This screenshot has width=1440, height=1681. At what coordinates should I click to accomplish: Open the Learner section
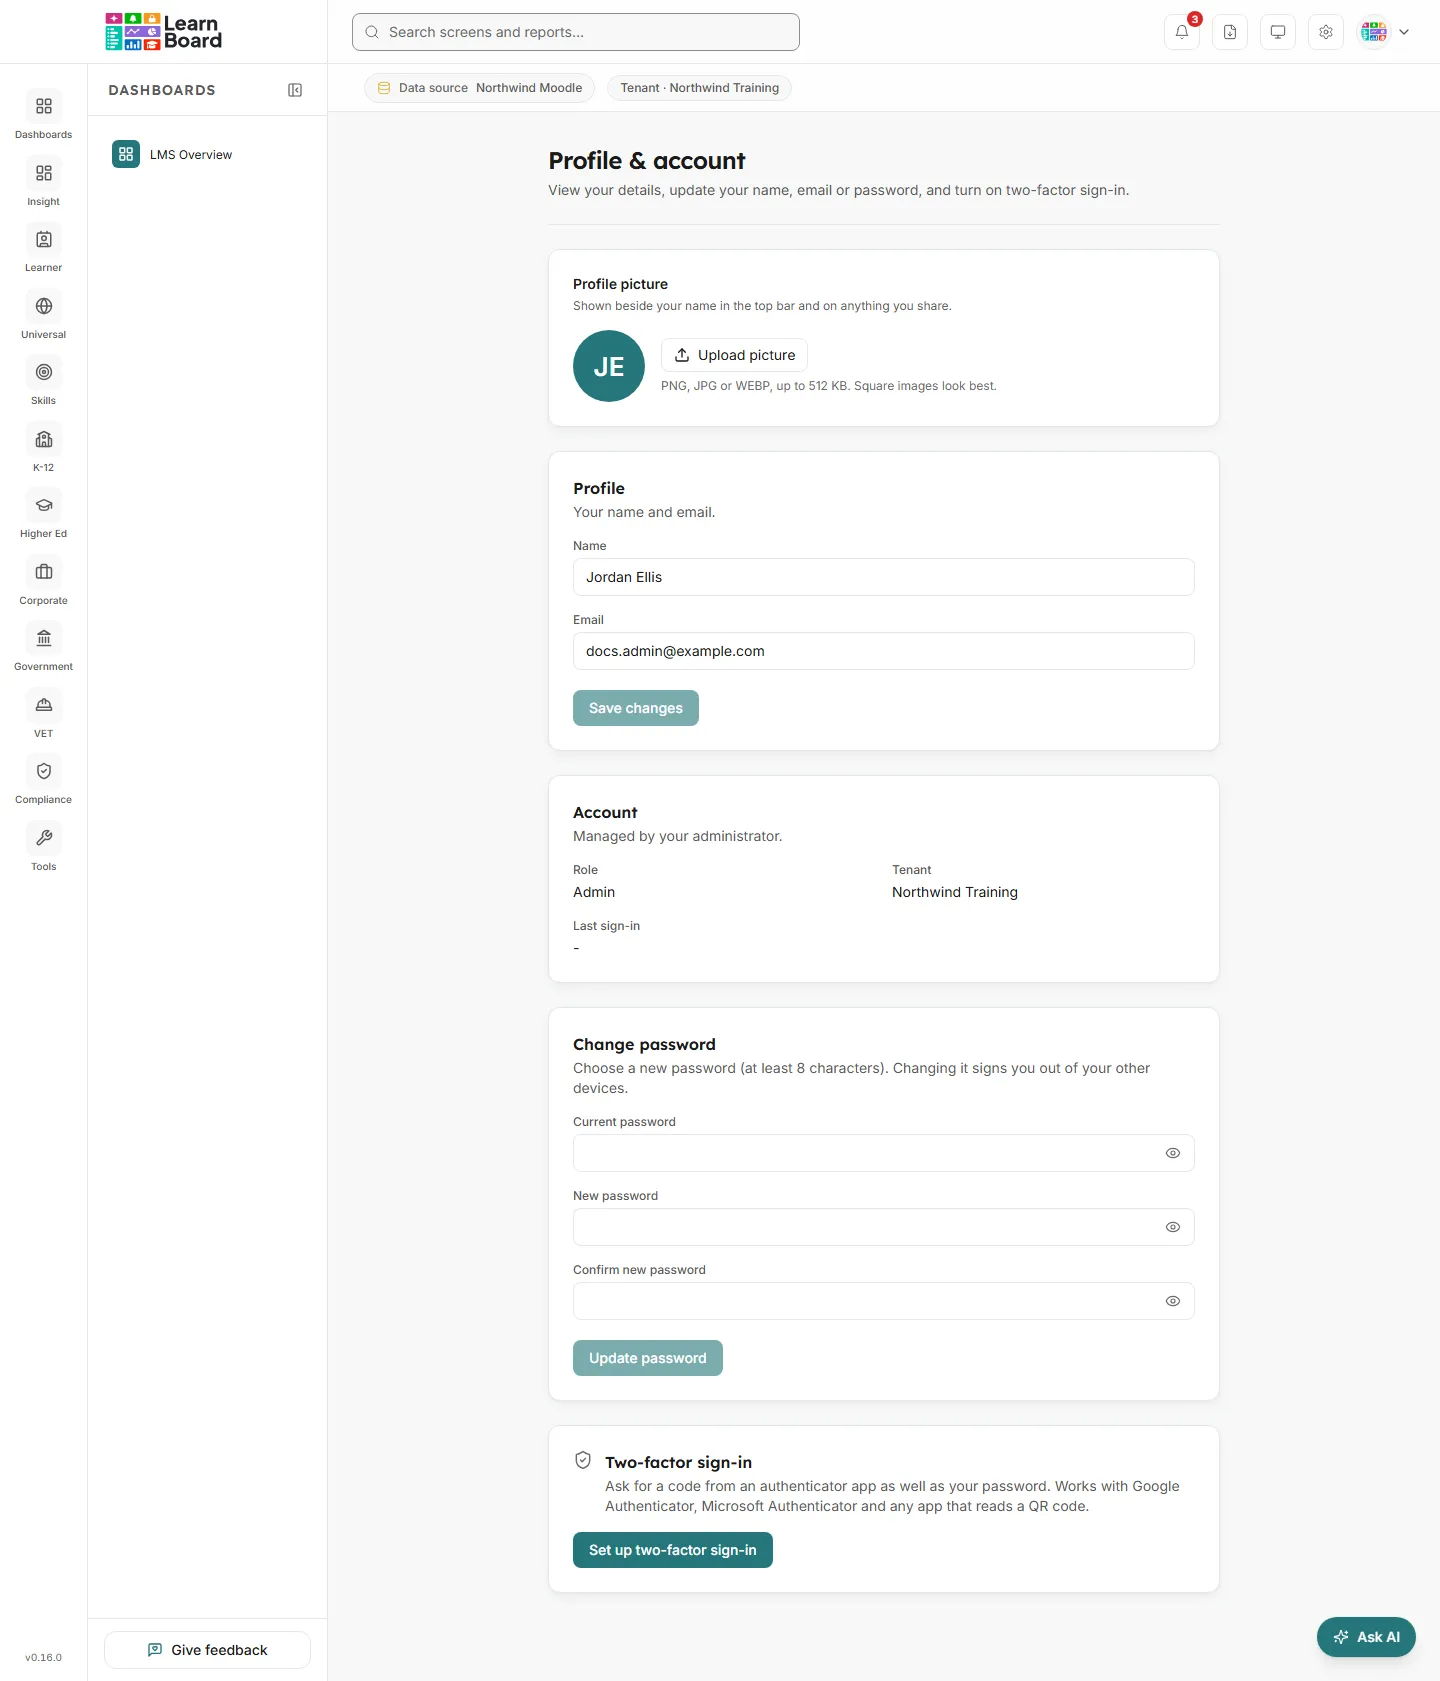click(44, 248)
